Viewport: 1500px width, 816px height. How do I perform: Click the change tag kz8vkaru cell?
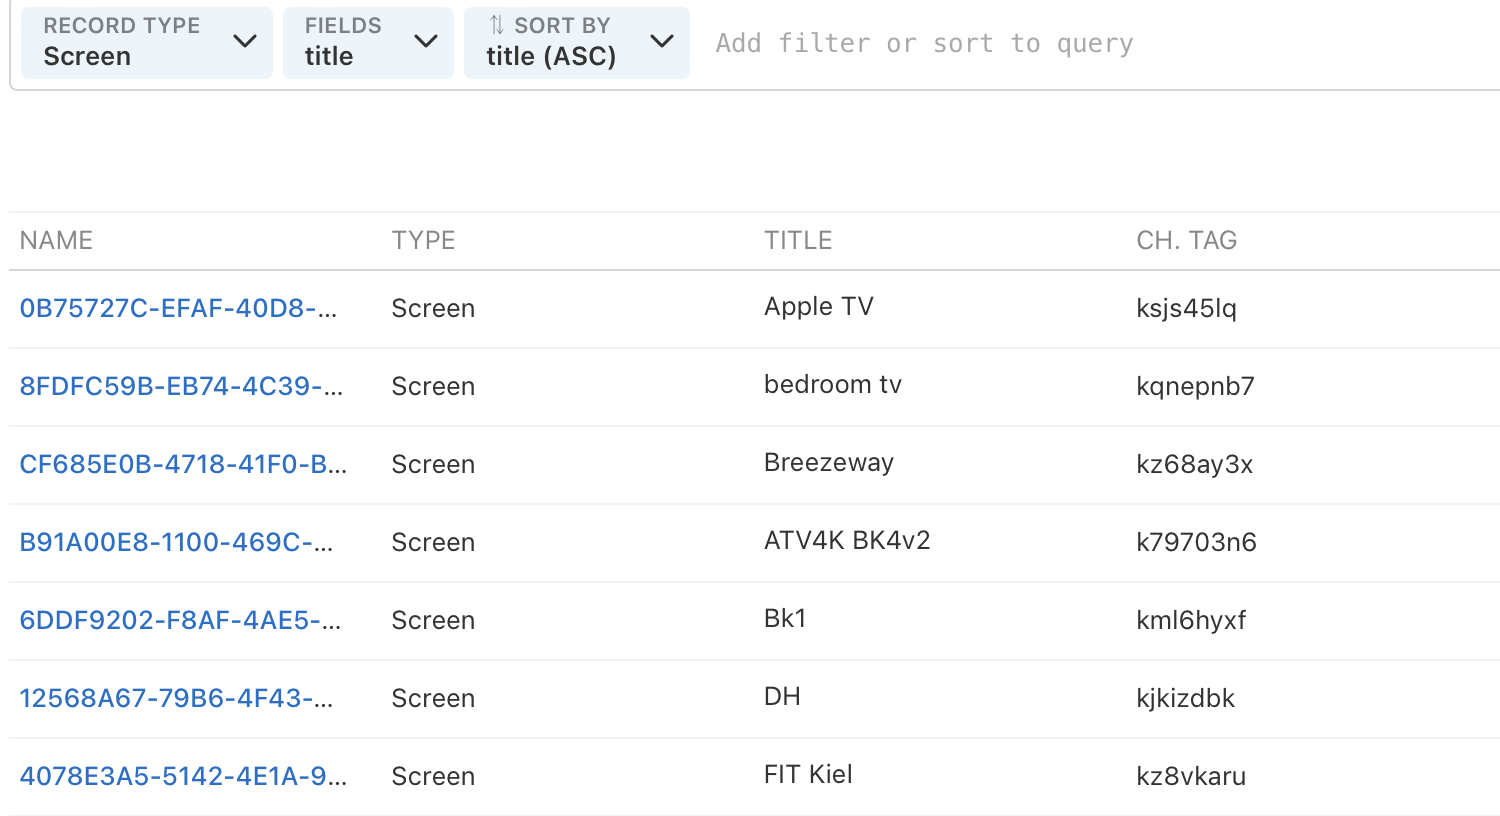[1190, 776]
